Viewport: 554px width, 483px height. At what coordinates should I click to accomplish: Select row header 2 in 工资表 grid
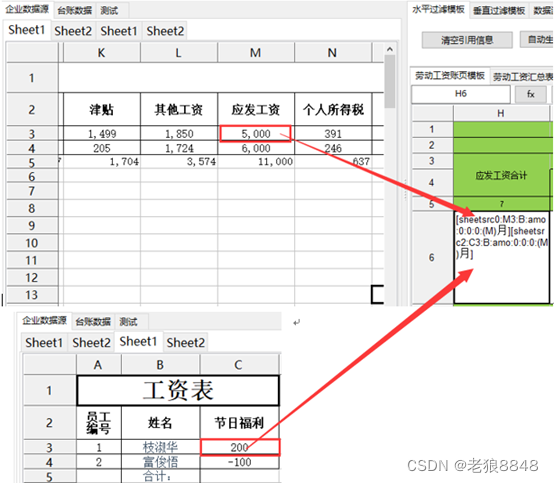pos(50,423)
